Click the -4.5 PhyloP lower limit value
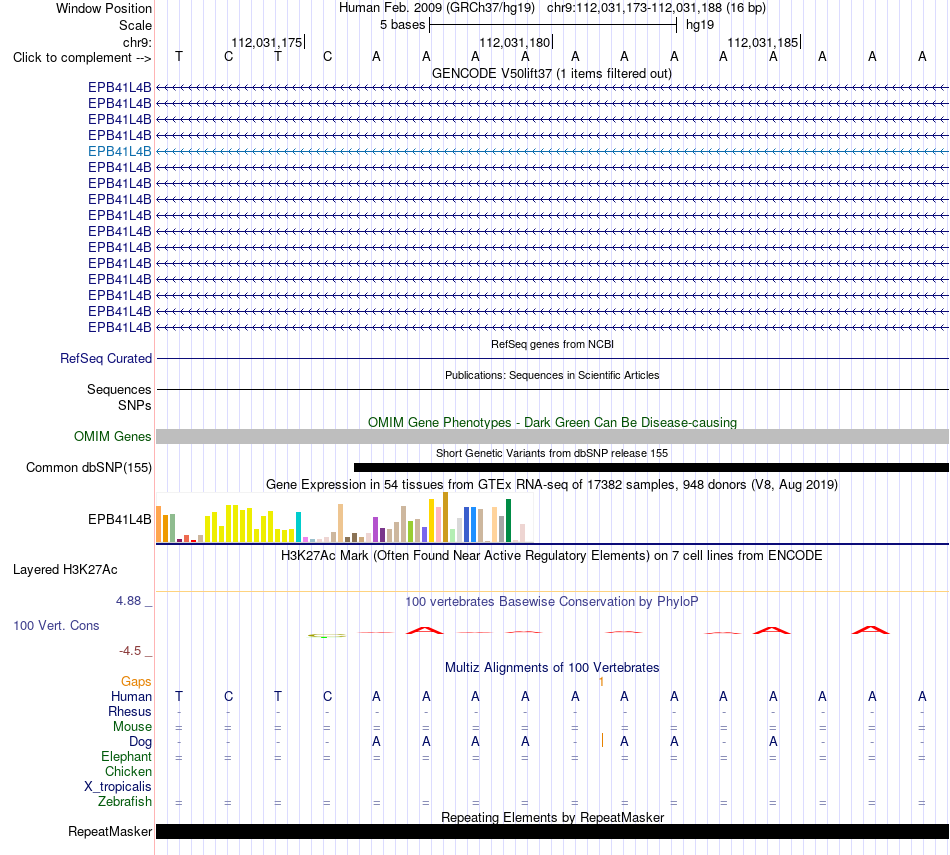 (x=130, y=651)
